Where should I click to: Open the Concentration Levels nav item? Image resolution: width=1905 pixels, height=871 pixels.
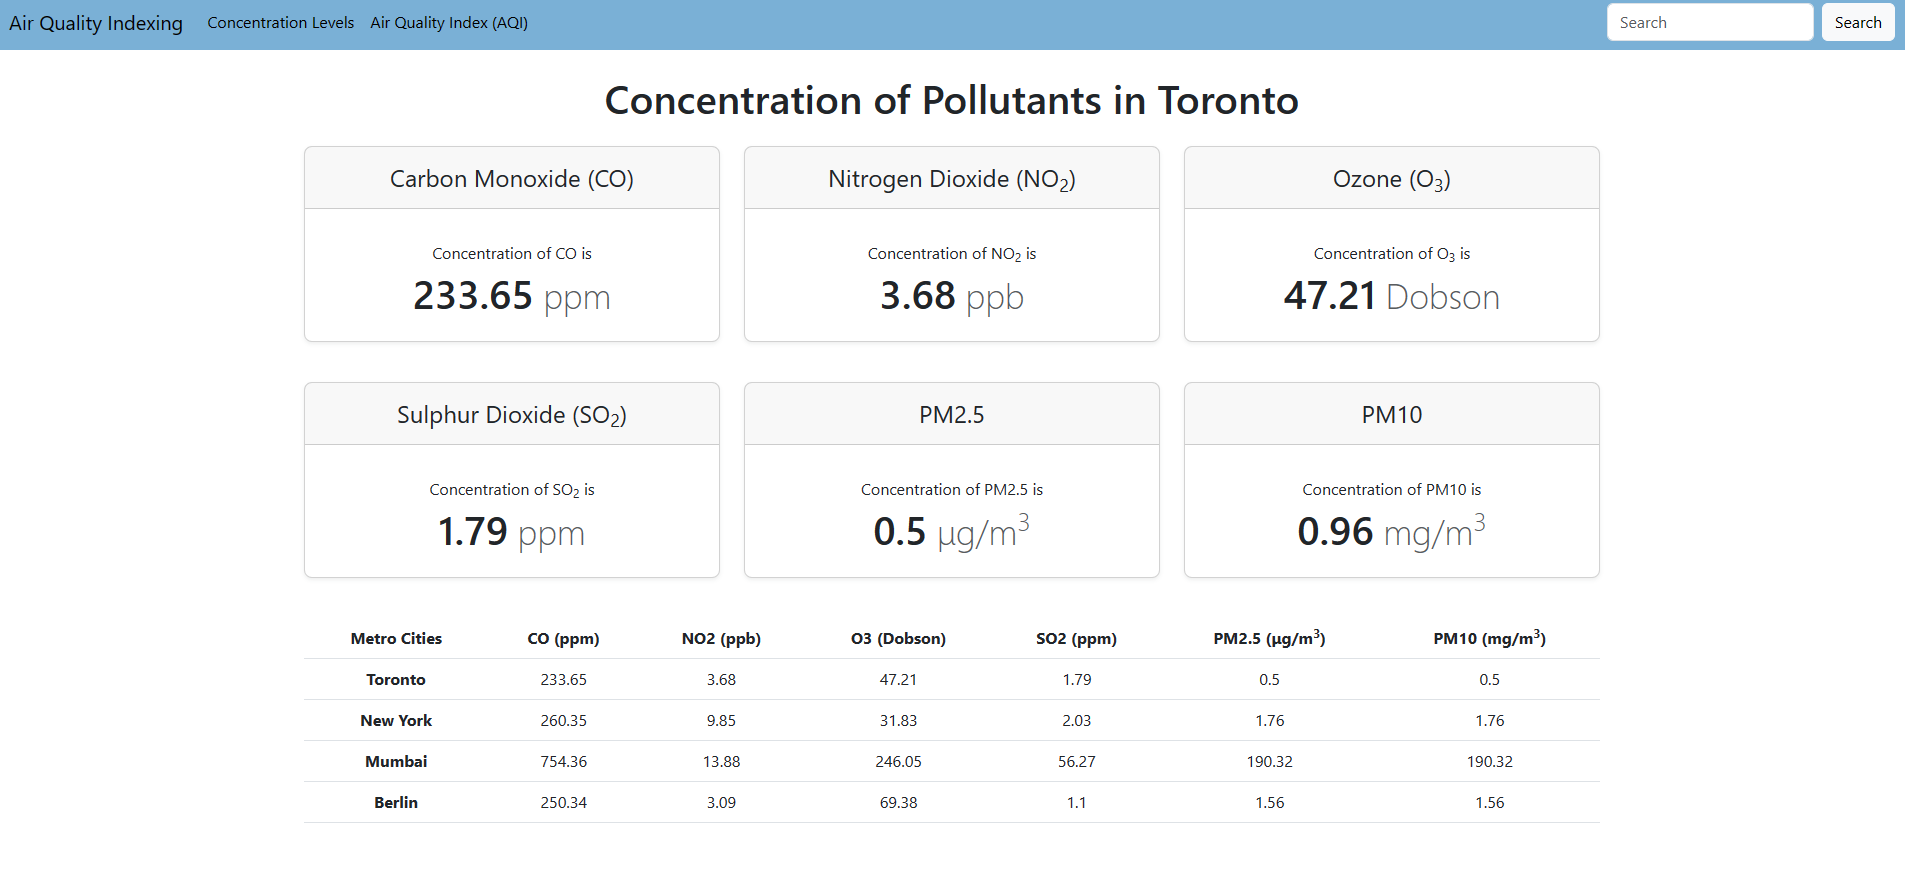(280, 23)
